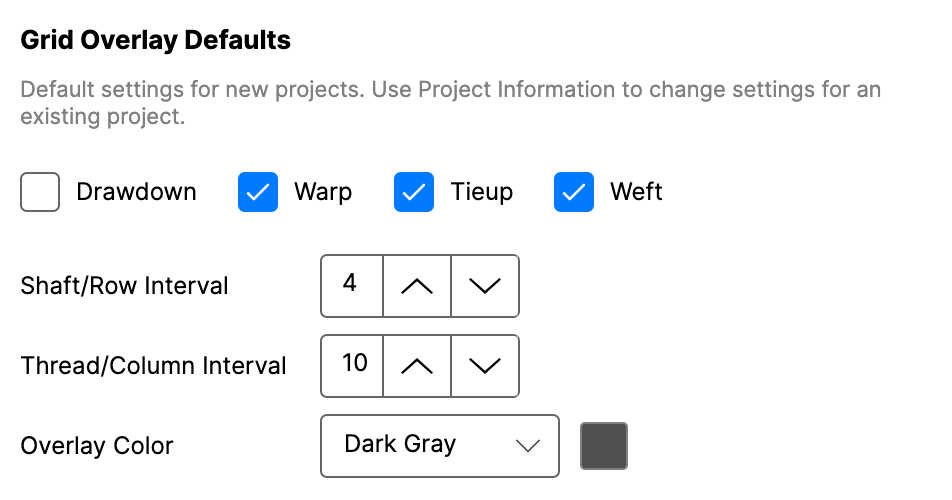Decrement Thread/Column Interval using down arrow
Screen dimensions: 952x500
pos(485,365)
